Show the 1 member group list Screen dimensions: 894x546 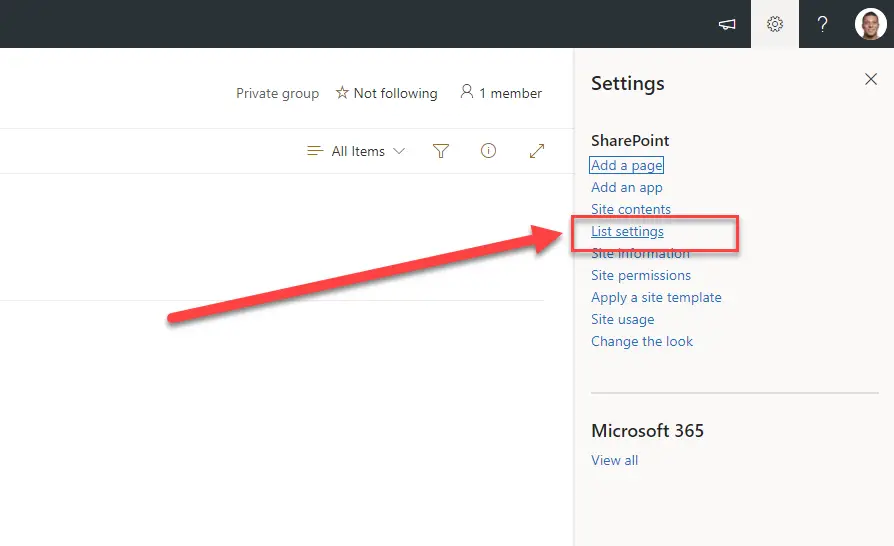(500, 93)
